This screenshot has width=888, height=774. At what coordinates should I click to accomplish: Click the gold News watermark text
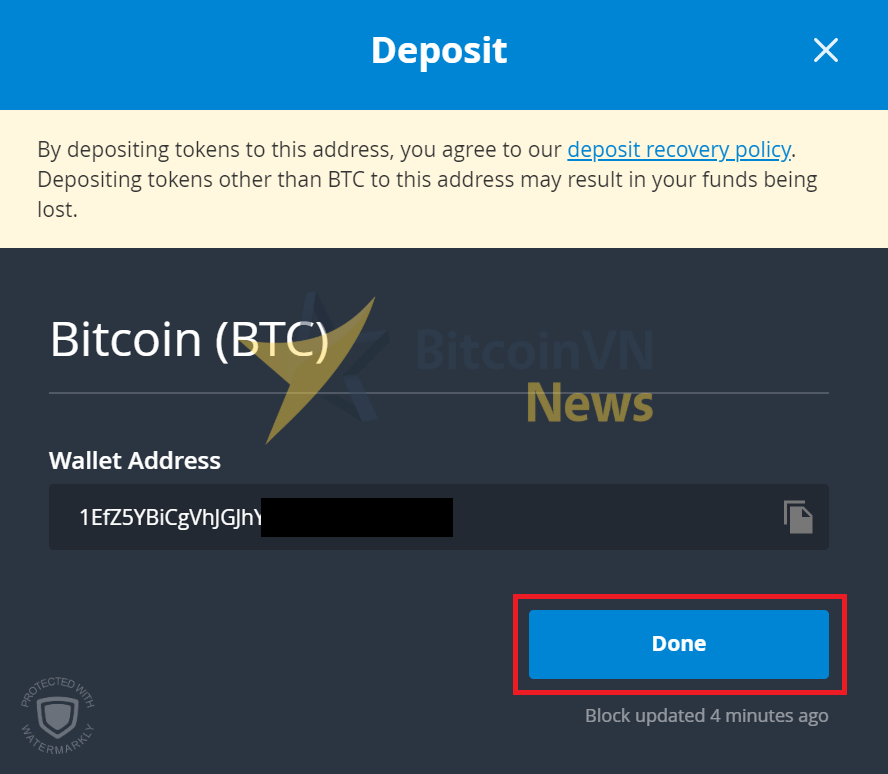pos(590,403)
